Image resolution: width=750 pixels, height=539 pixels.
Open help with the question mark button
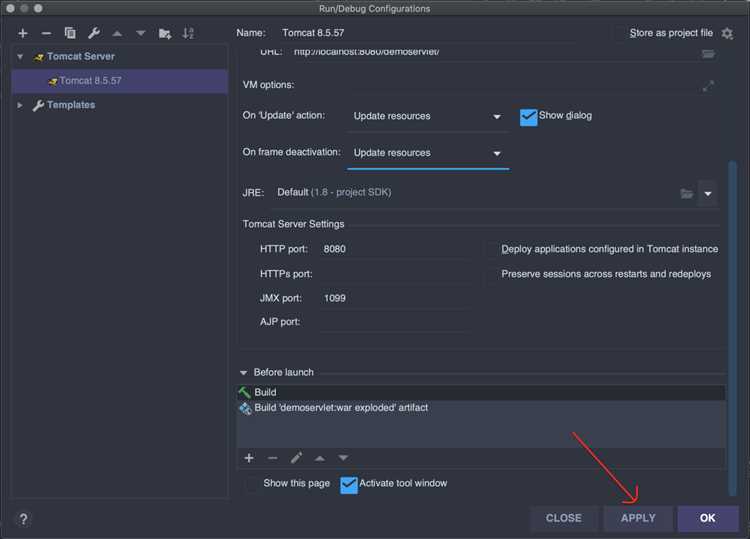pyautogui.click(x=23, y=519)
